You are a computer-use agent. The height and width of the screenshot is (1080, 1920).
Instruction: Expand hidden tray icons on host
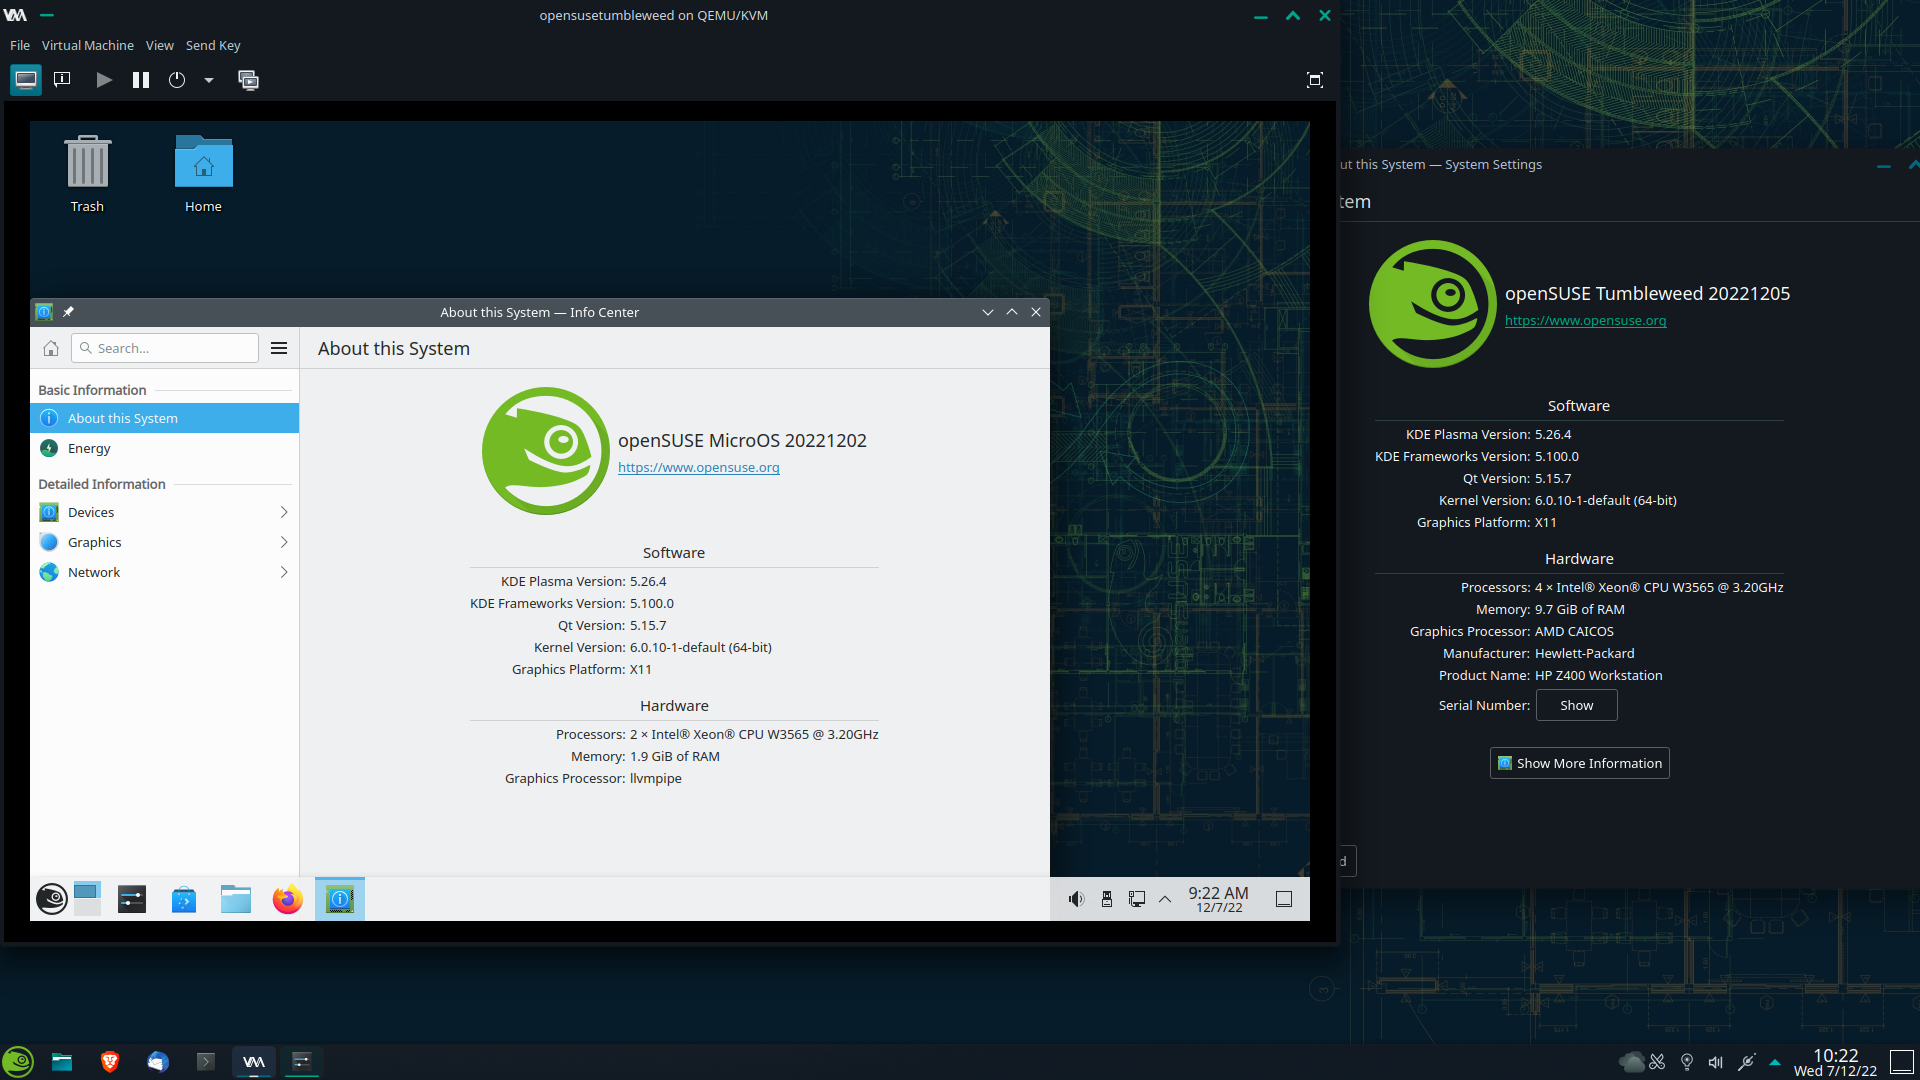click(x=1775, y=1062)
